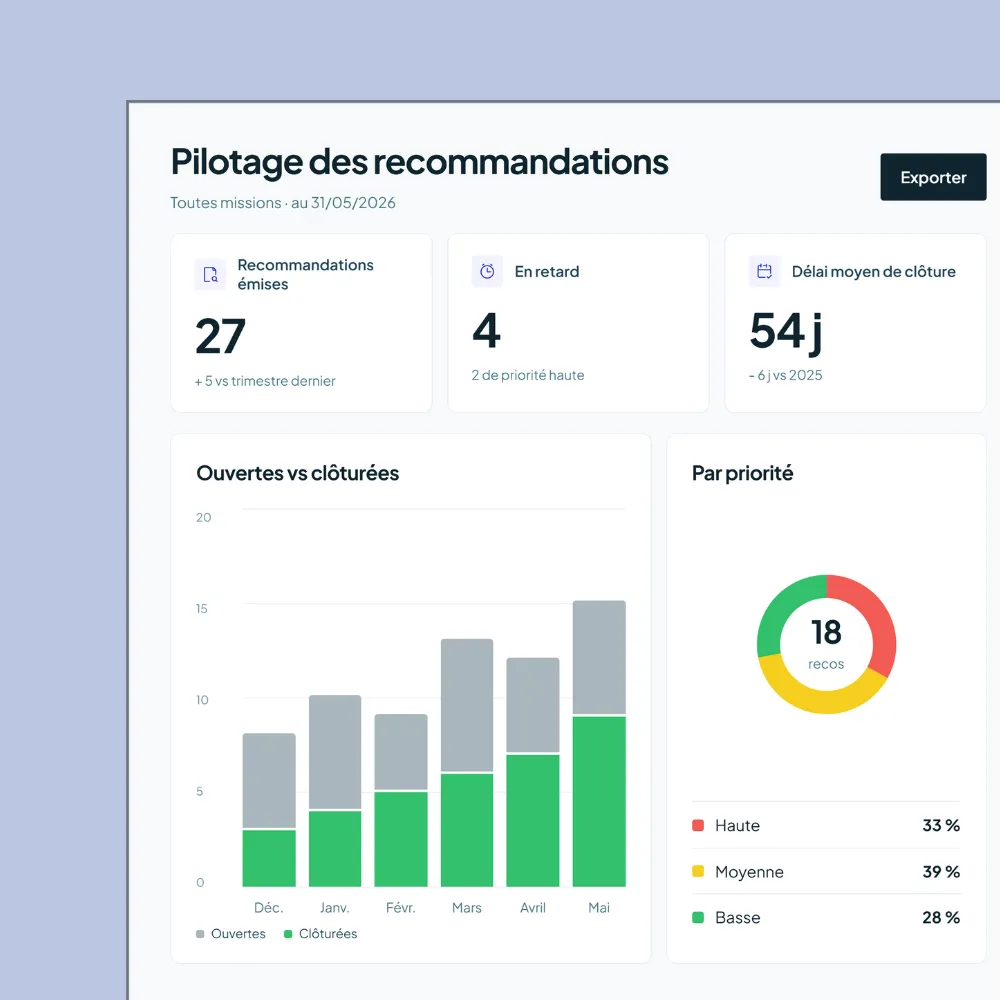
Task: Click the gray Ouvertes bar for Mars
Action: 467,705
